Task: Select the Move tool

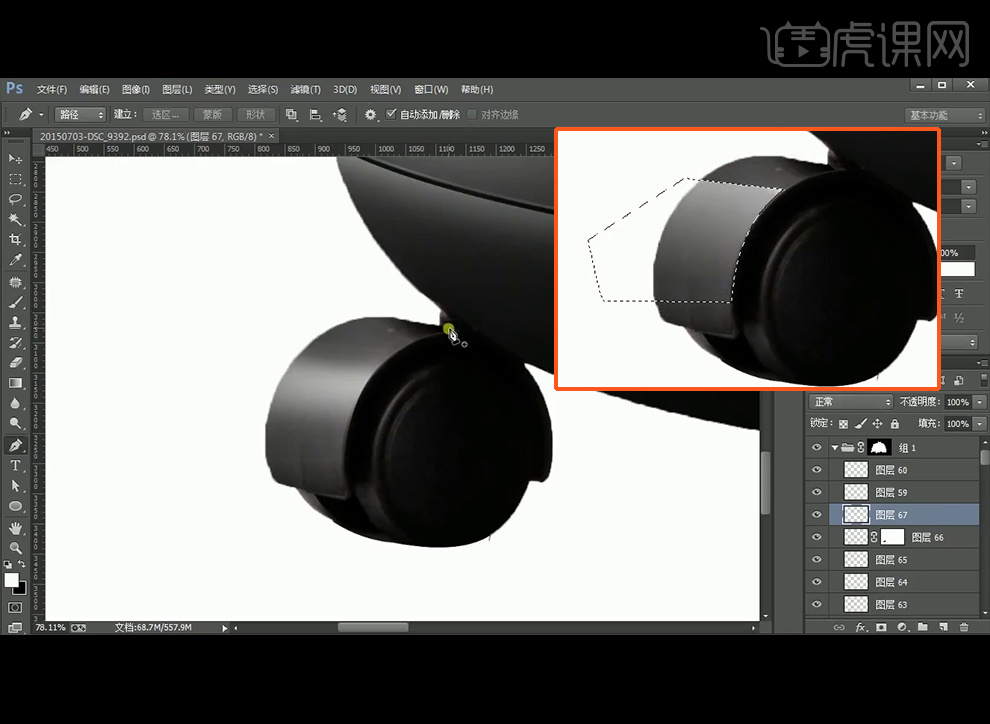Action: click(x=15, y=158)
